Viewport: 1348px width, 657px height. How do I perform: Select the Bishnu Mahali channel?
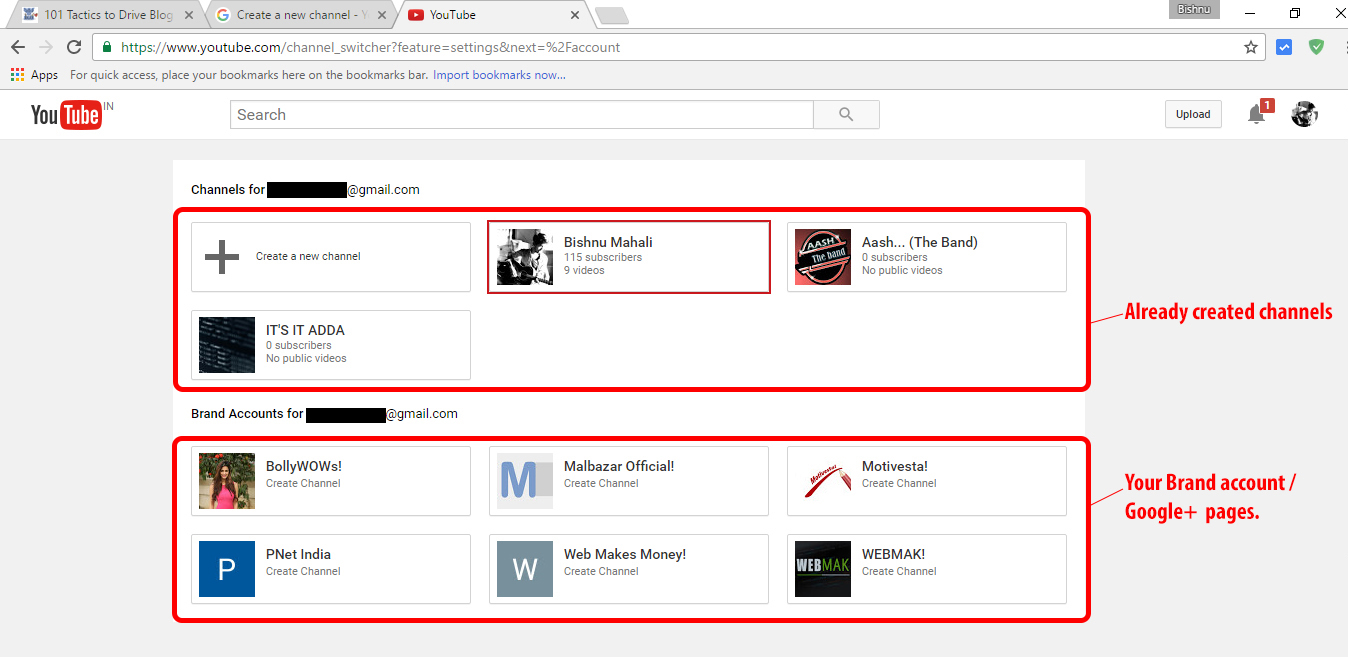point(629,257)
